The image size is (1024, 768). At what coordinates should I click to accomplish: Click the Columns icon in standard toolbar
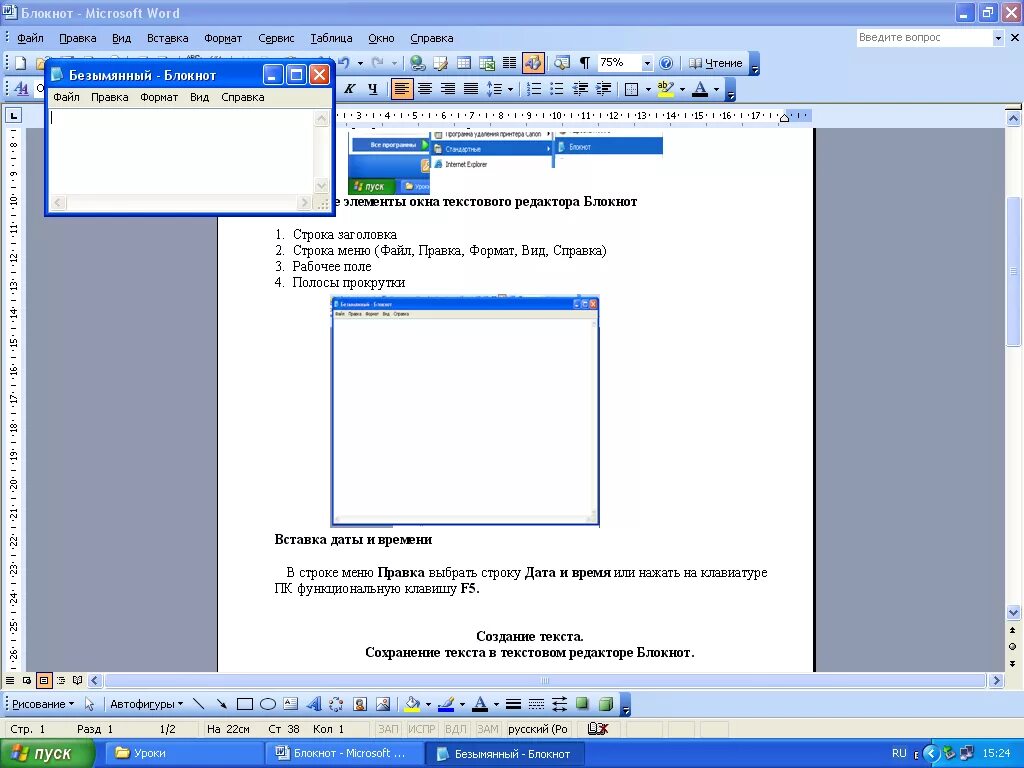point(509,63)
